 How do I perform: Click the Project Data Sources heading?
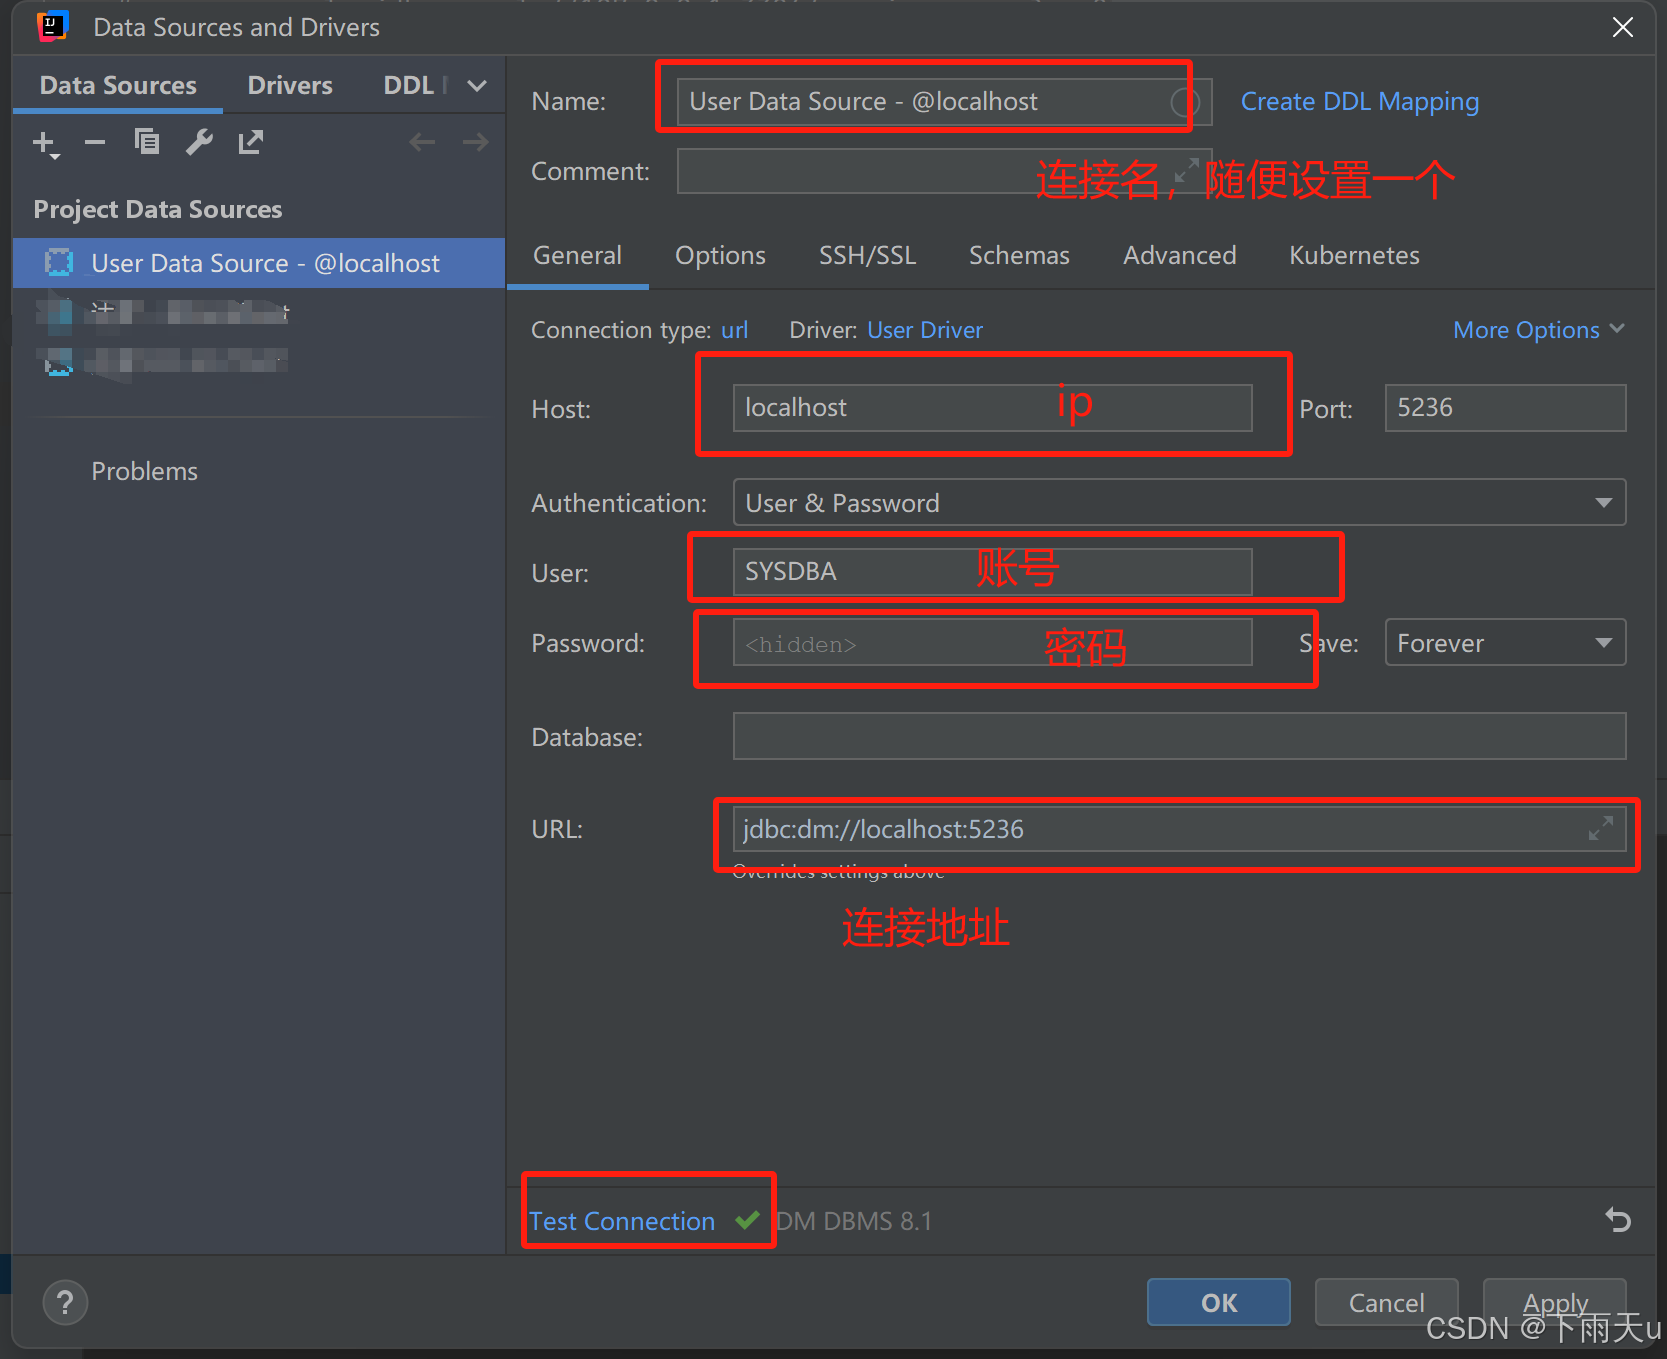click(158, 209)
